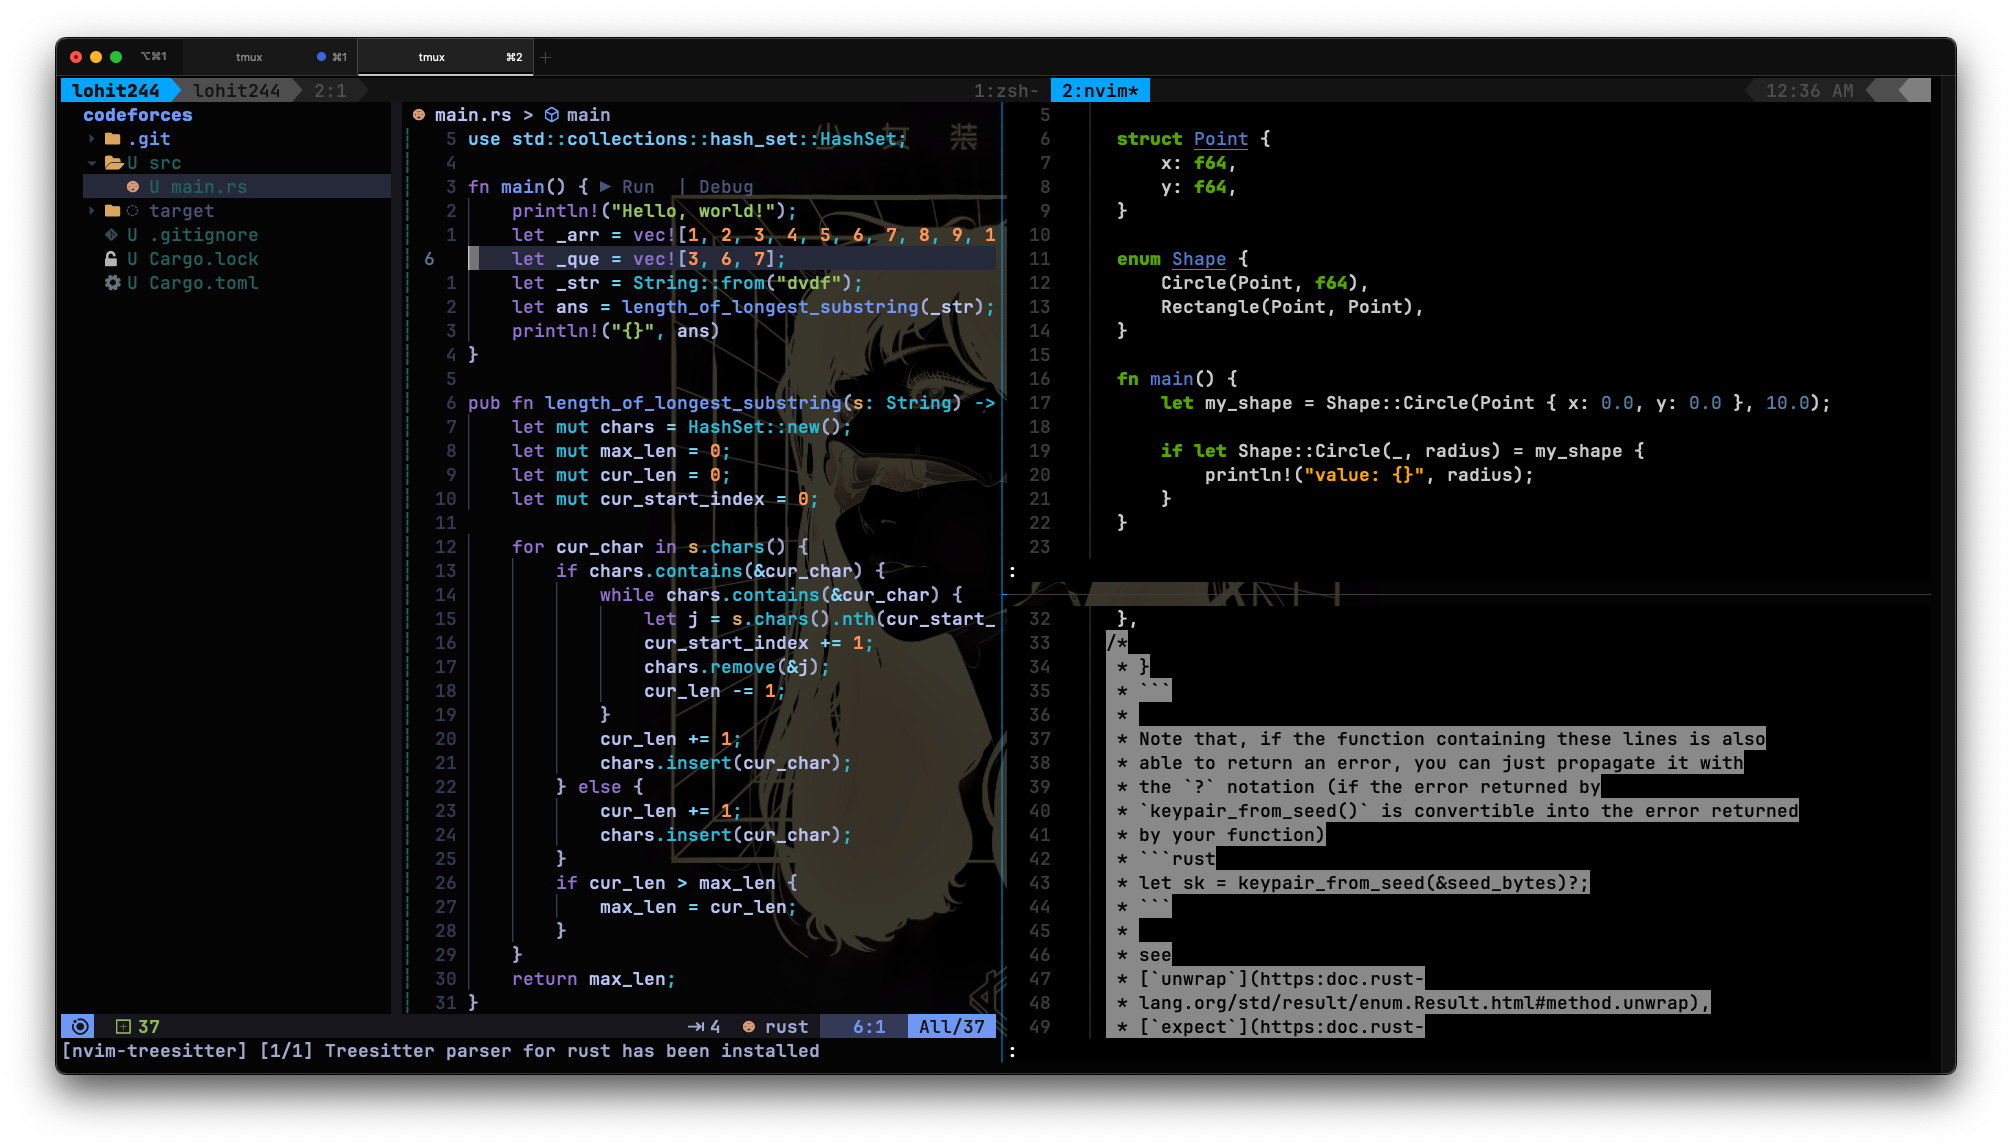The height and width of the screenshot is (1148, 2012).
Task: Click the ignored-status circle icon beside target
Action: [x=132, y=211]
